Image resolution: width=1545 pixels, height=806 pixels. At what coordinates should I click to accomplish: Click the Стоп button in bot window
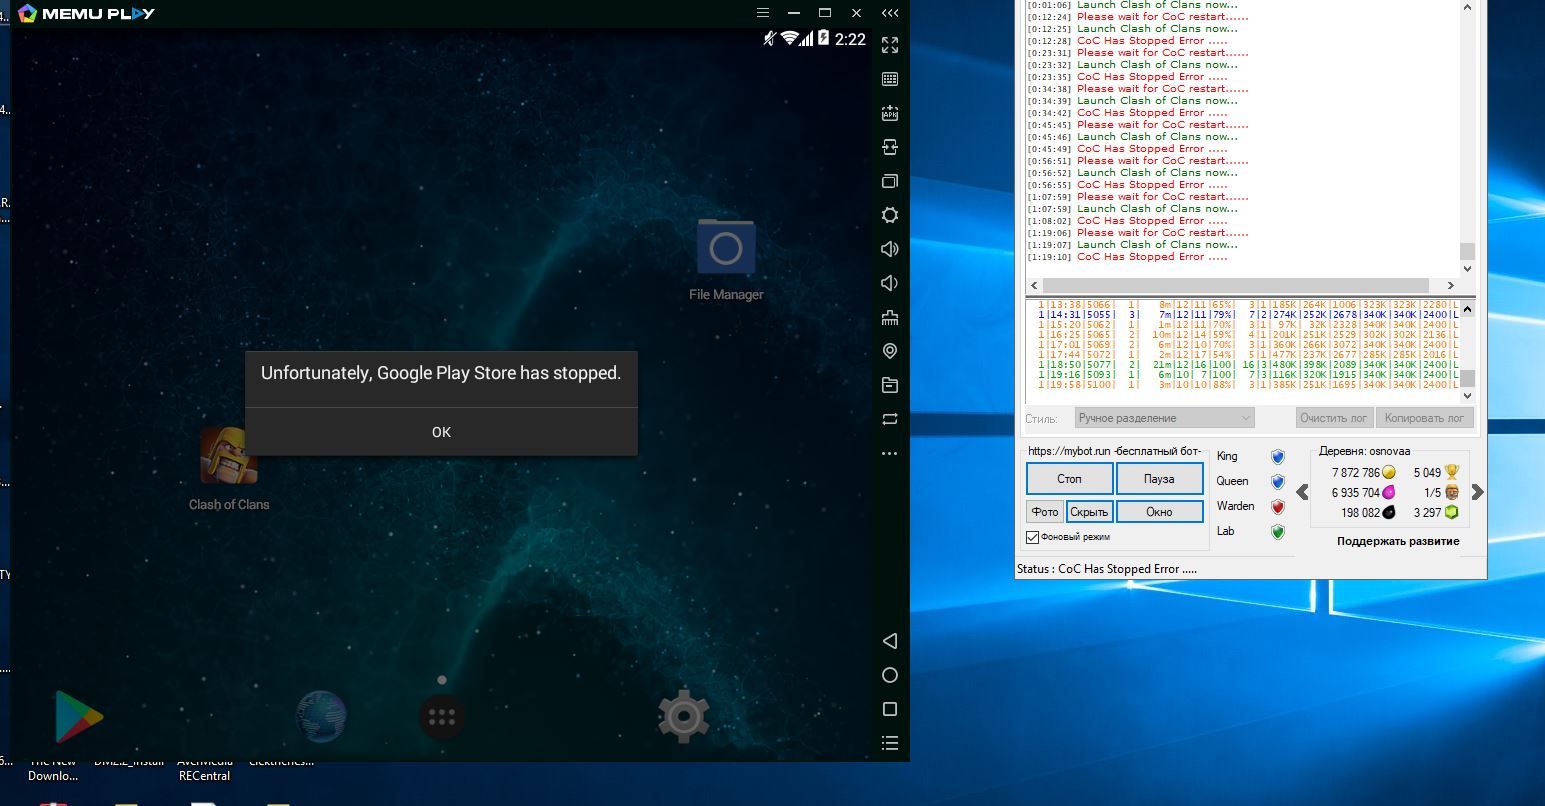pyautogui.click(x=1069, y=479)
